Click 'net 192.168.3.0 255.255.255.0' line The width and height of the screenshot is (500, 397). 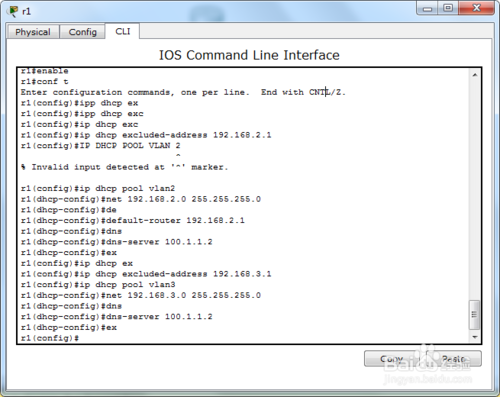click(141, 295)
